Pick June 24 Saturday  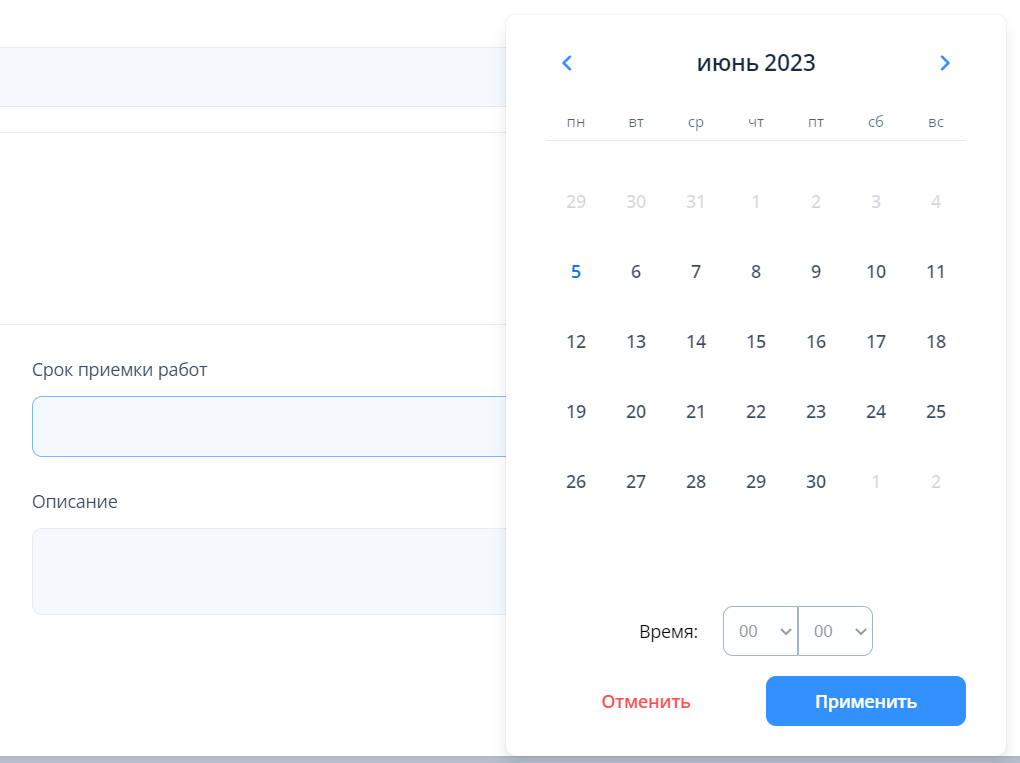click(x=876, y=412)
